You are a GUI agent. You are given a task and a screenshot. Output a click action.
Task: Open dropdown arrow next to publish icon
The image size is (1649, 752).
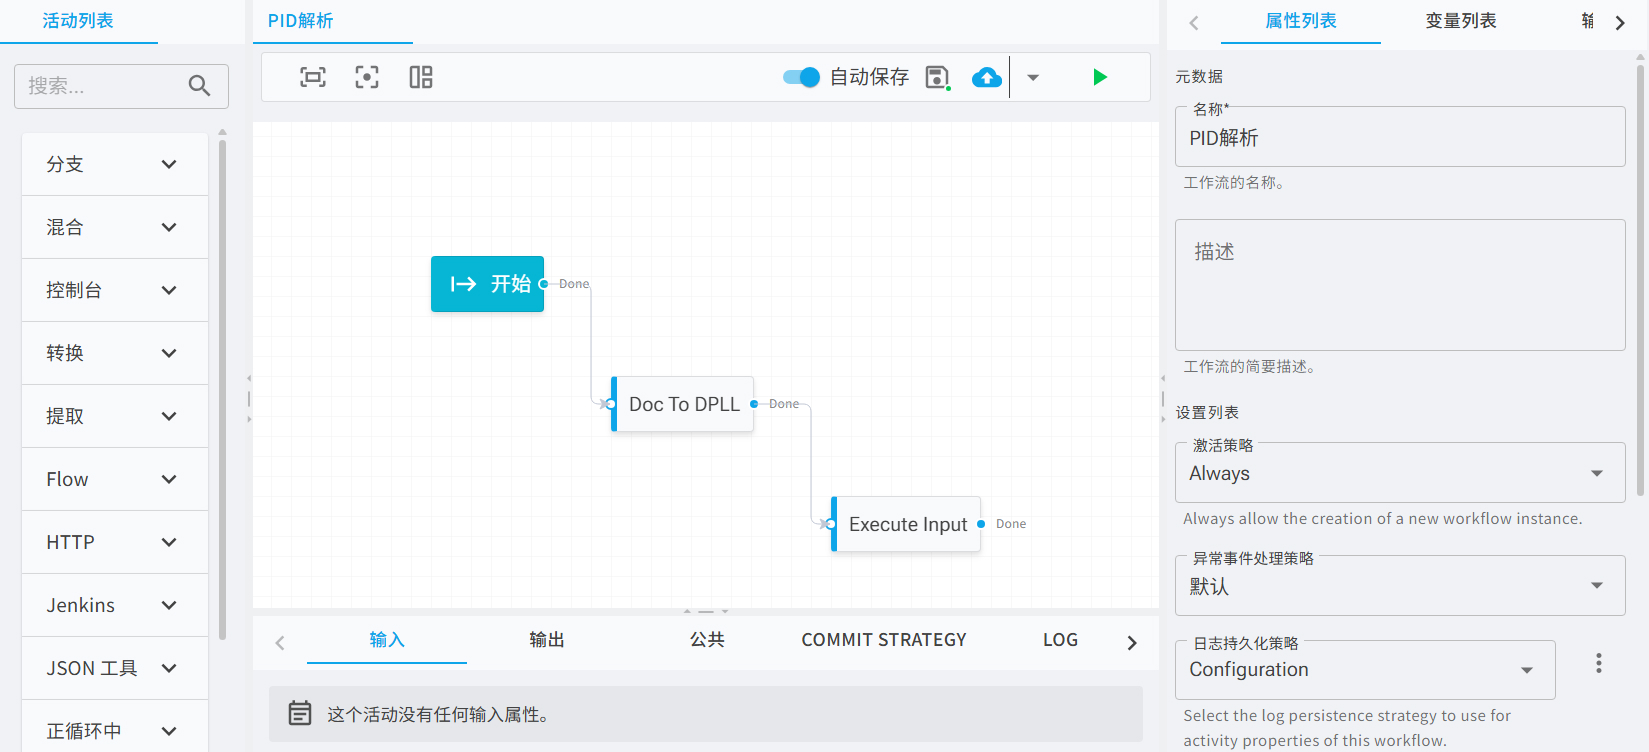tap(1033, 77)
